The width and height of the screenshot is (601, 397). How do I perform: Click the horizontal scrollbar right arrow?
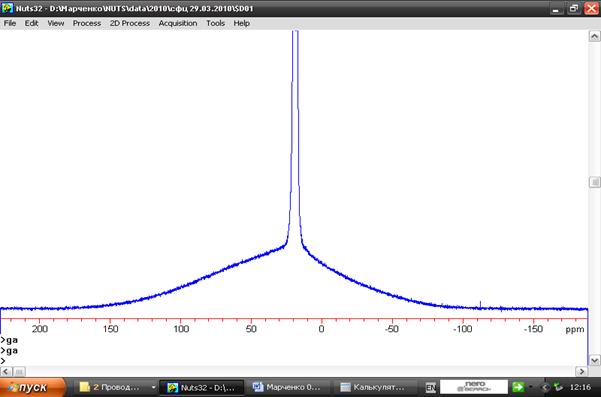(581, 371)
